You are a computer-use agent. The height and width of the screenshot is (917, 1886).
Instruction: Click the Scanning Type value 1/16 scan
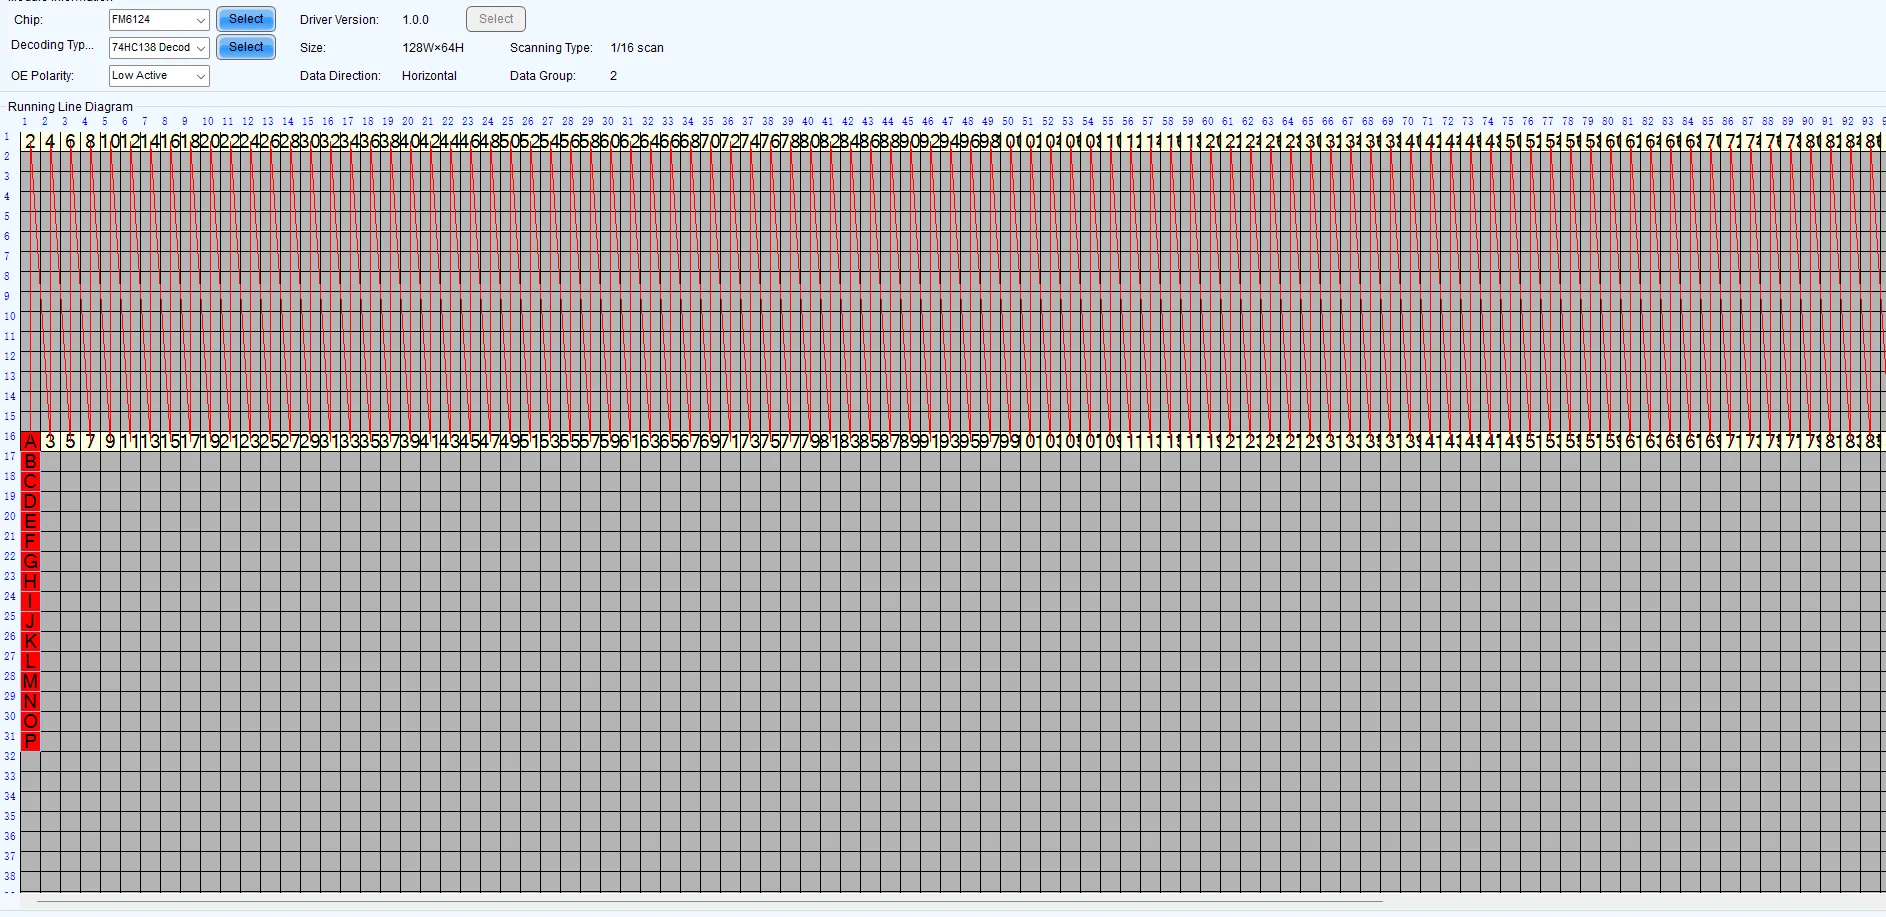637,48
